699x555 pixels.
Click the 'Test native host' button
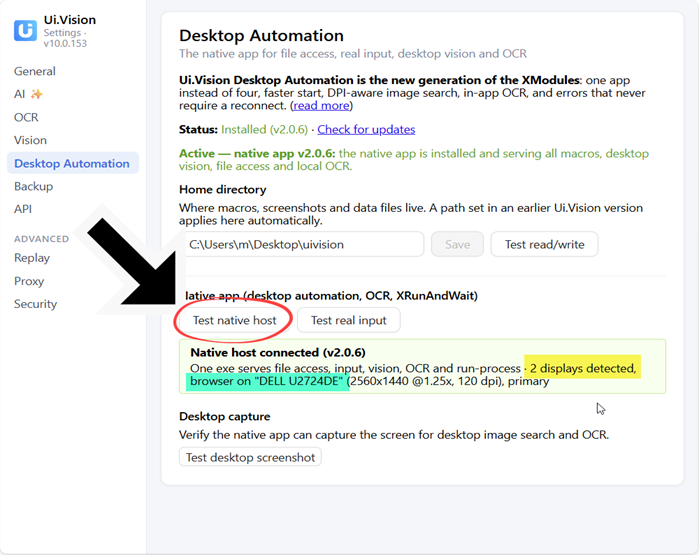coord(234,320)
